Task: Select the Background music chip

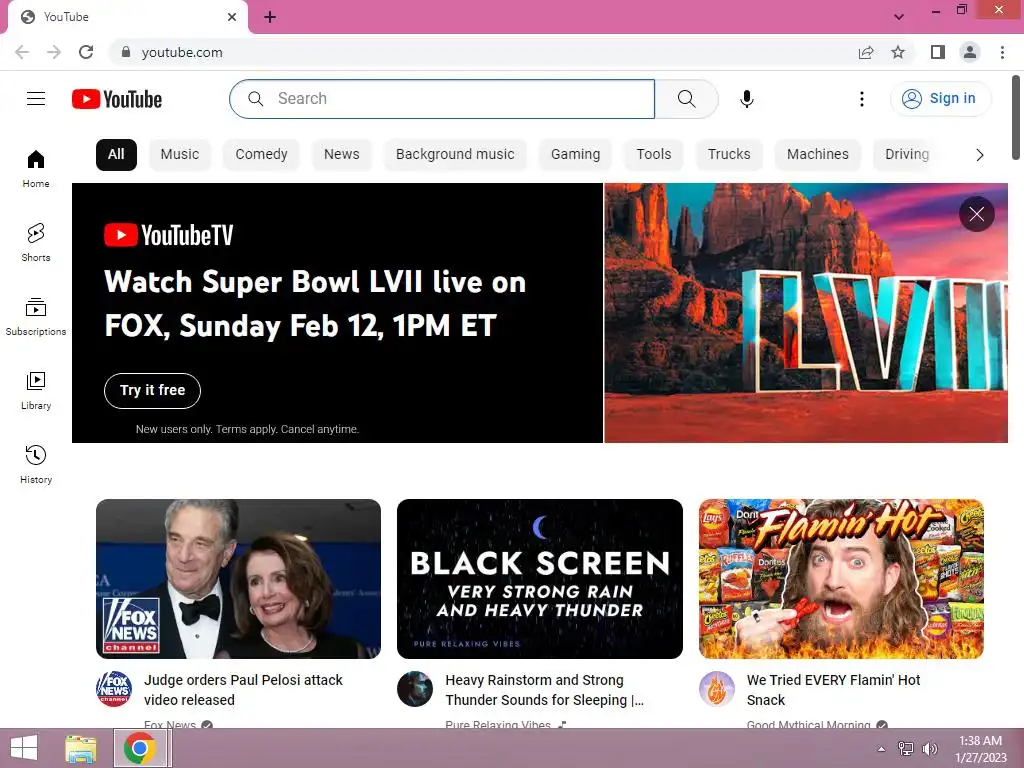Action: click(x=455, y=155)
